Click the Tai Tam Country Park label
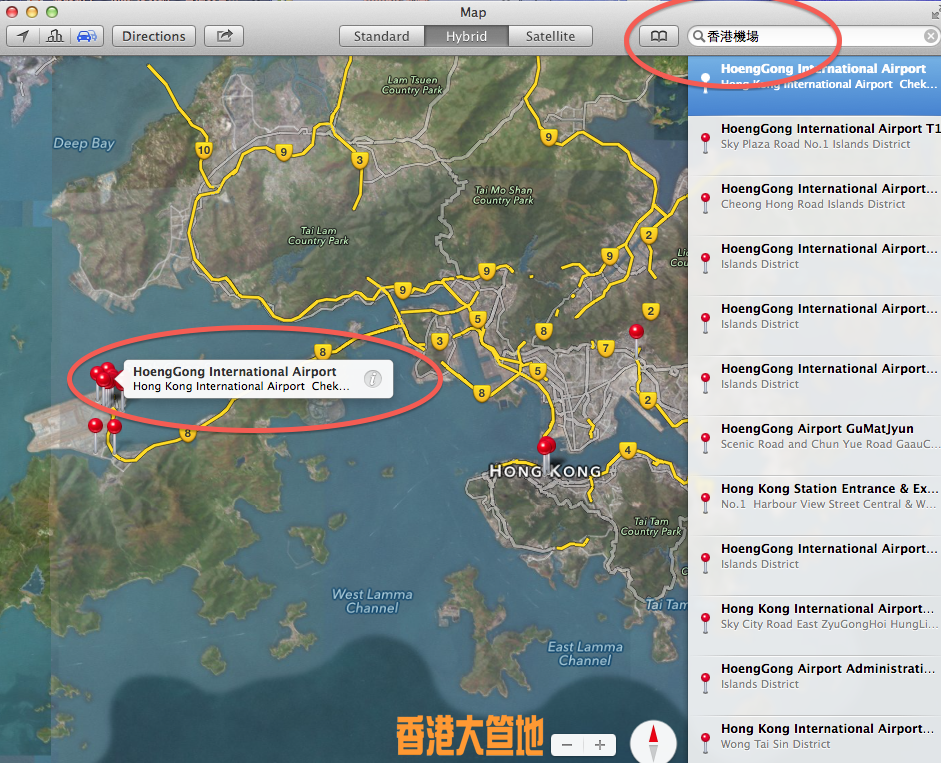 (x=651, y=526)
